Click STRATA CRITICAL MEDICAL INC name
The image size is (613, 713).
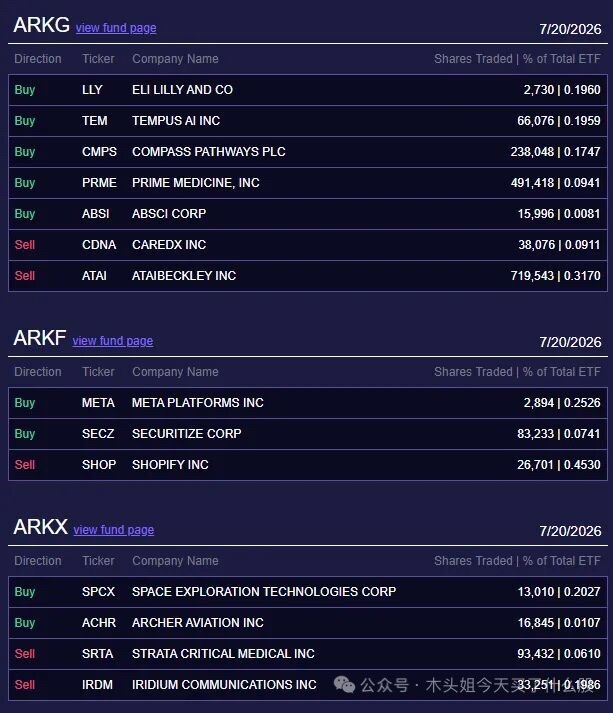click(x=223, y=654)
